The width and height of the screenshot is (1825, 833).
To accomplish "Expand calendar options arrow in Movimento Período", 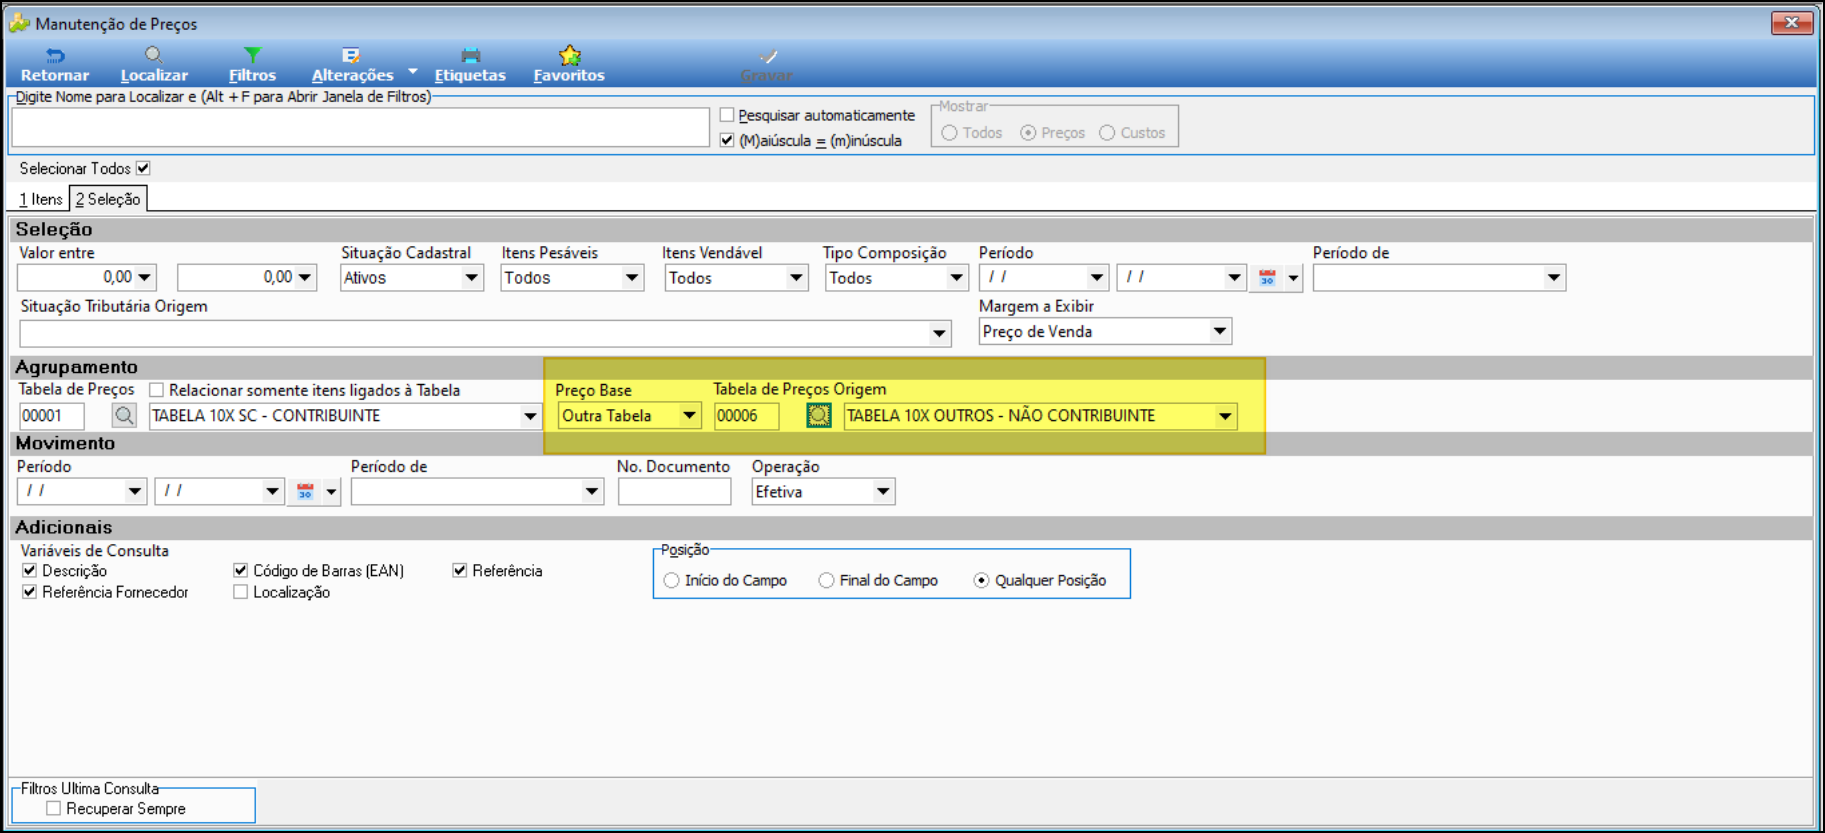I will [331, 491].
